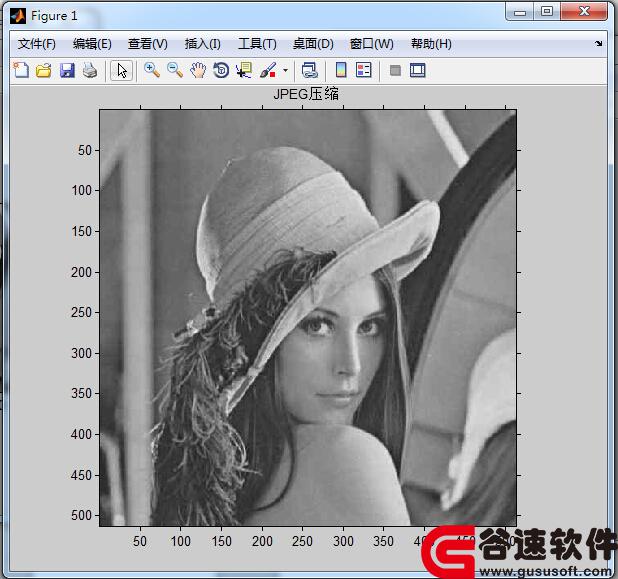
Task: Click the Link Plot toolbar icon
Action: click(x=309, y=70)
